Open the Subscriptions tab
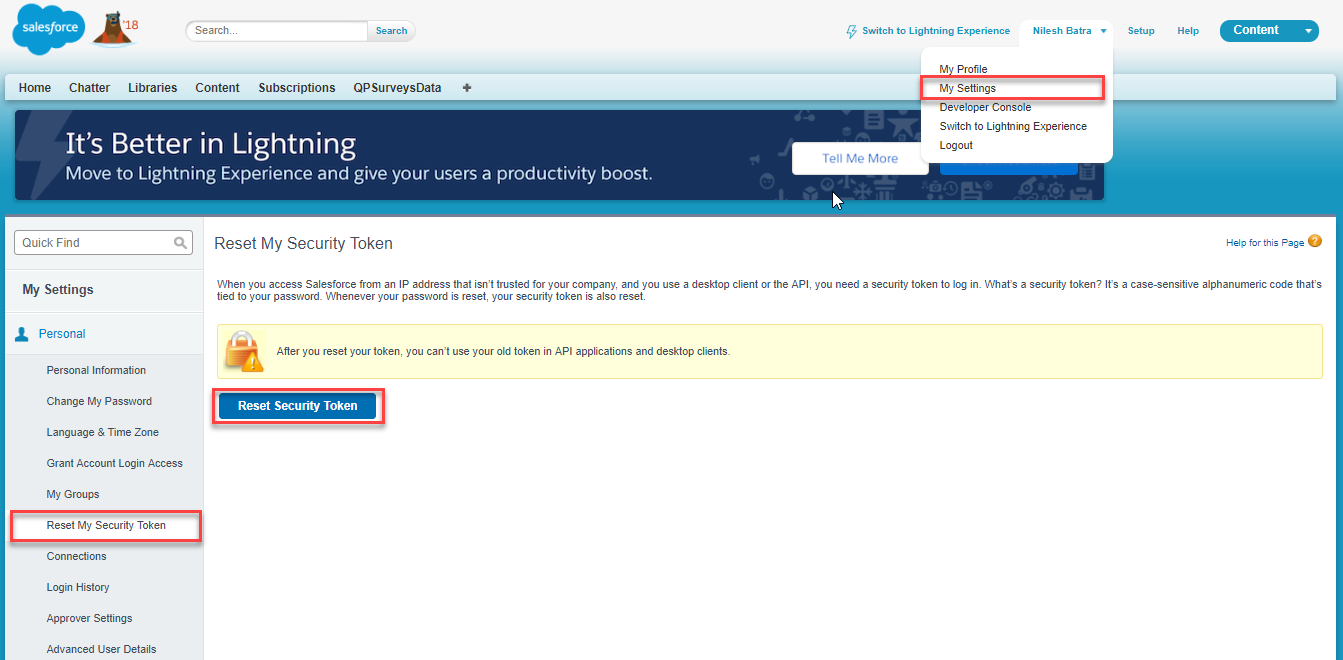Screen dimensions: 1343x660 [296, 88]
